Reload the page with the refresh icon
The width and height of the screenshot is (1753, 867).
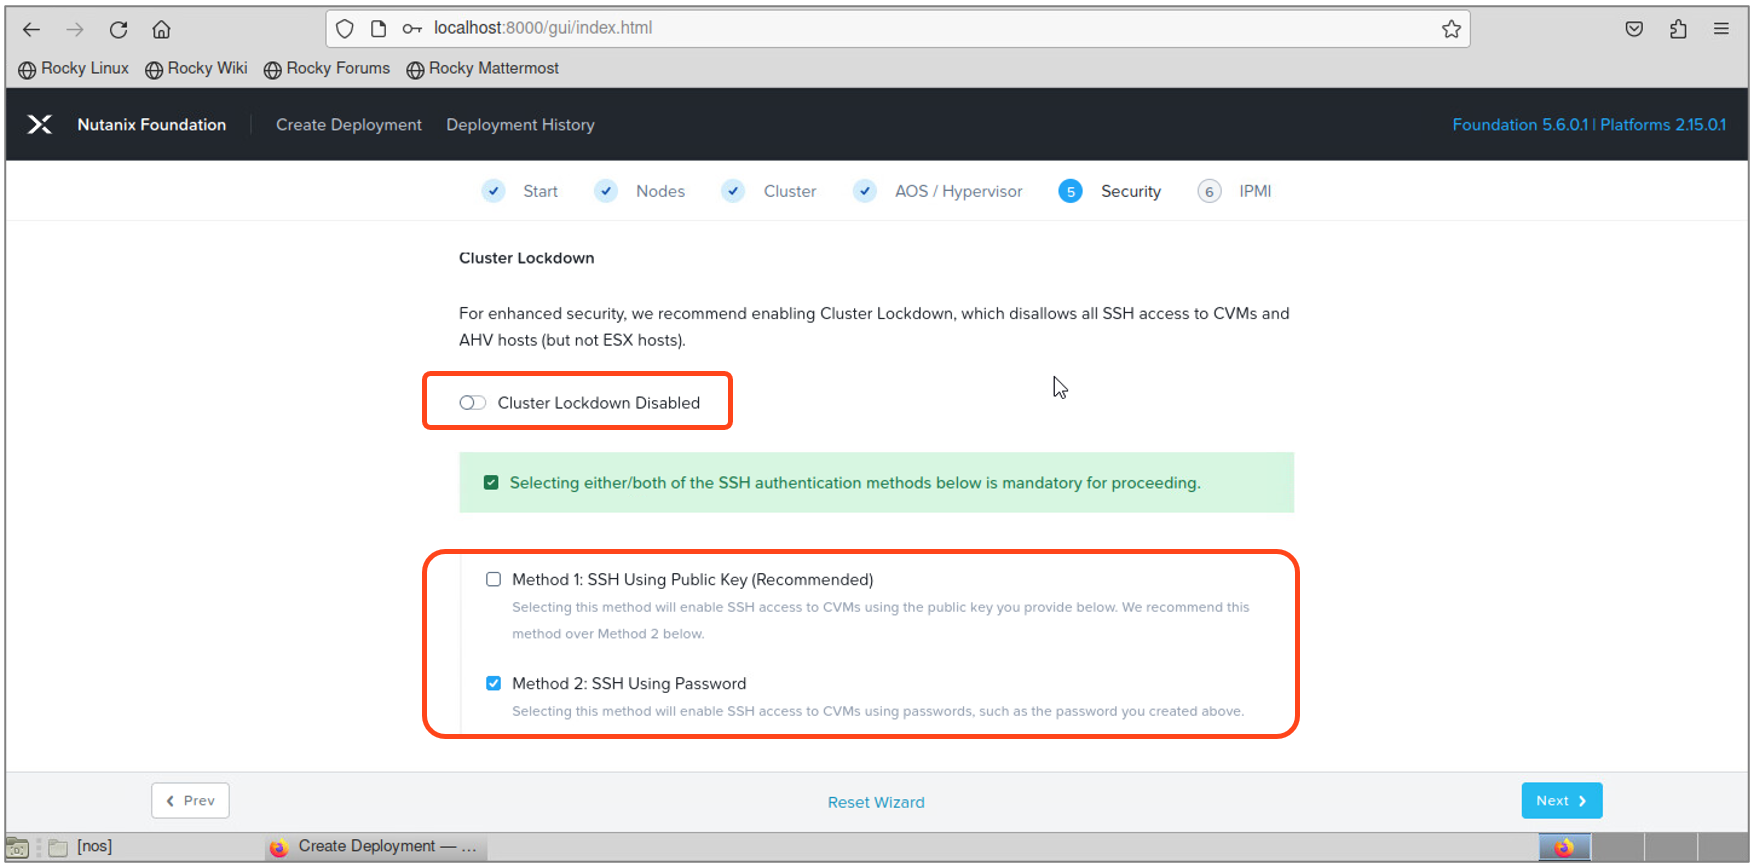tap(118, 29)
